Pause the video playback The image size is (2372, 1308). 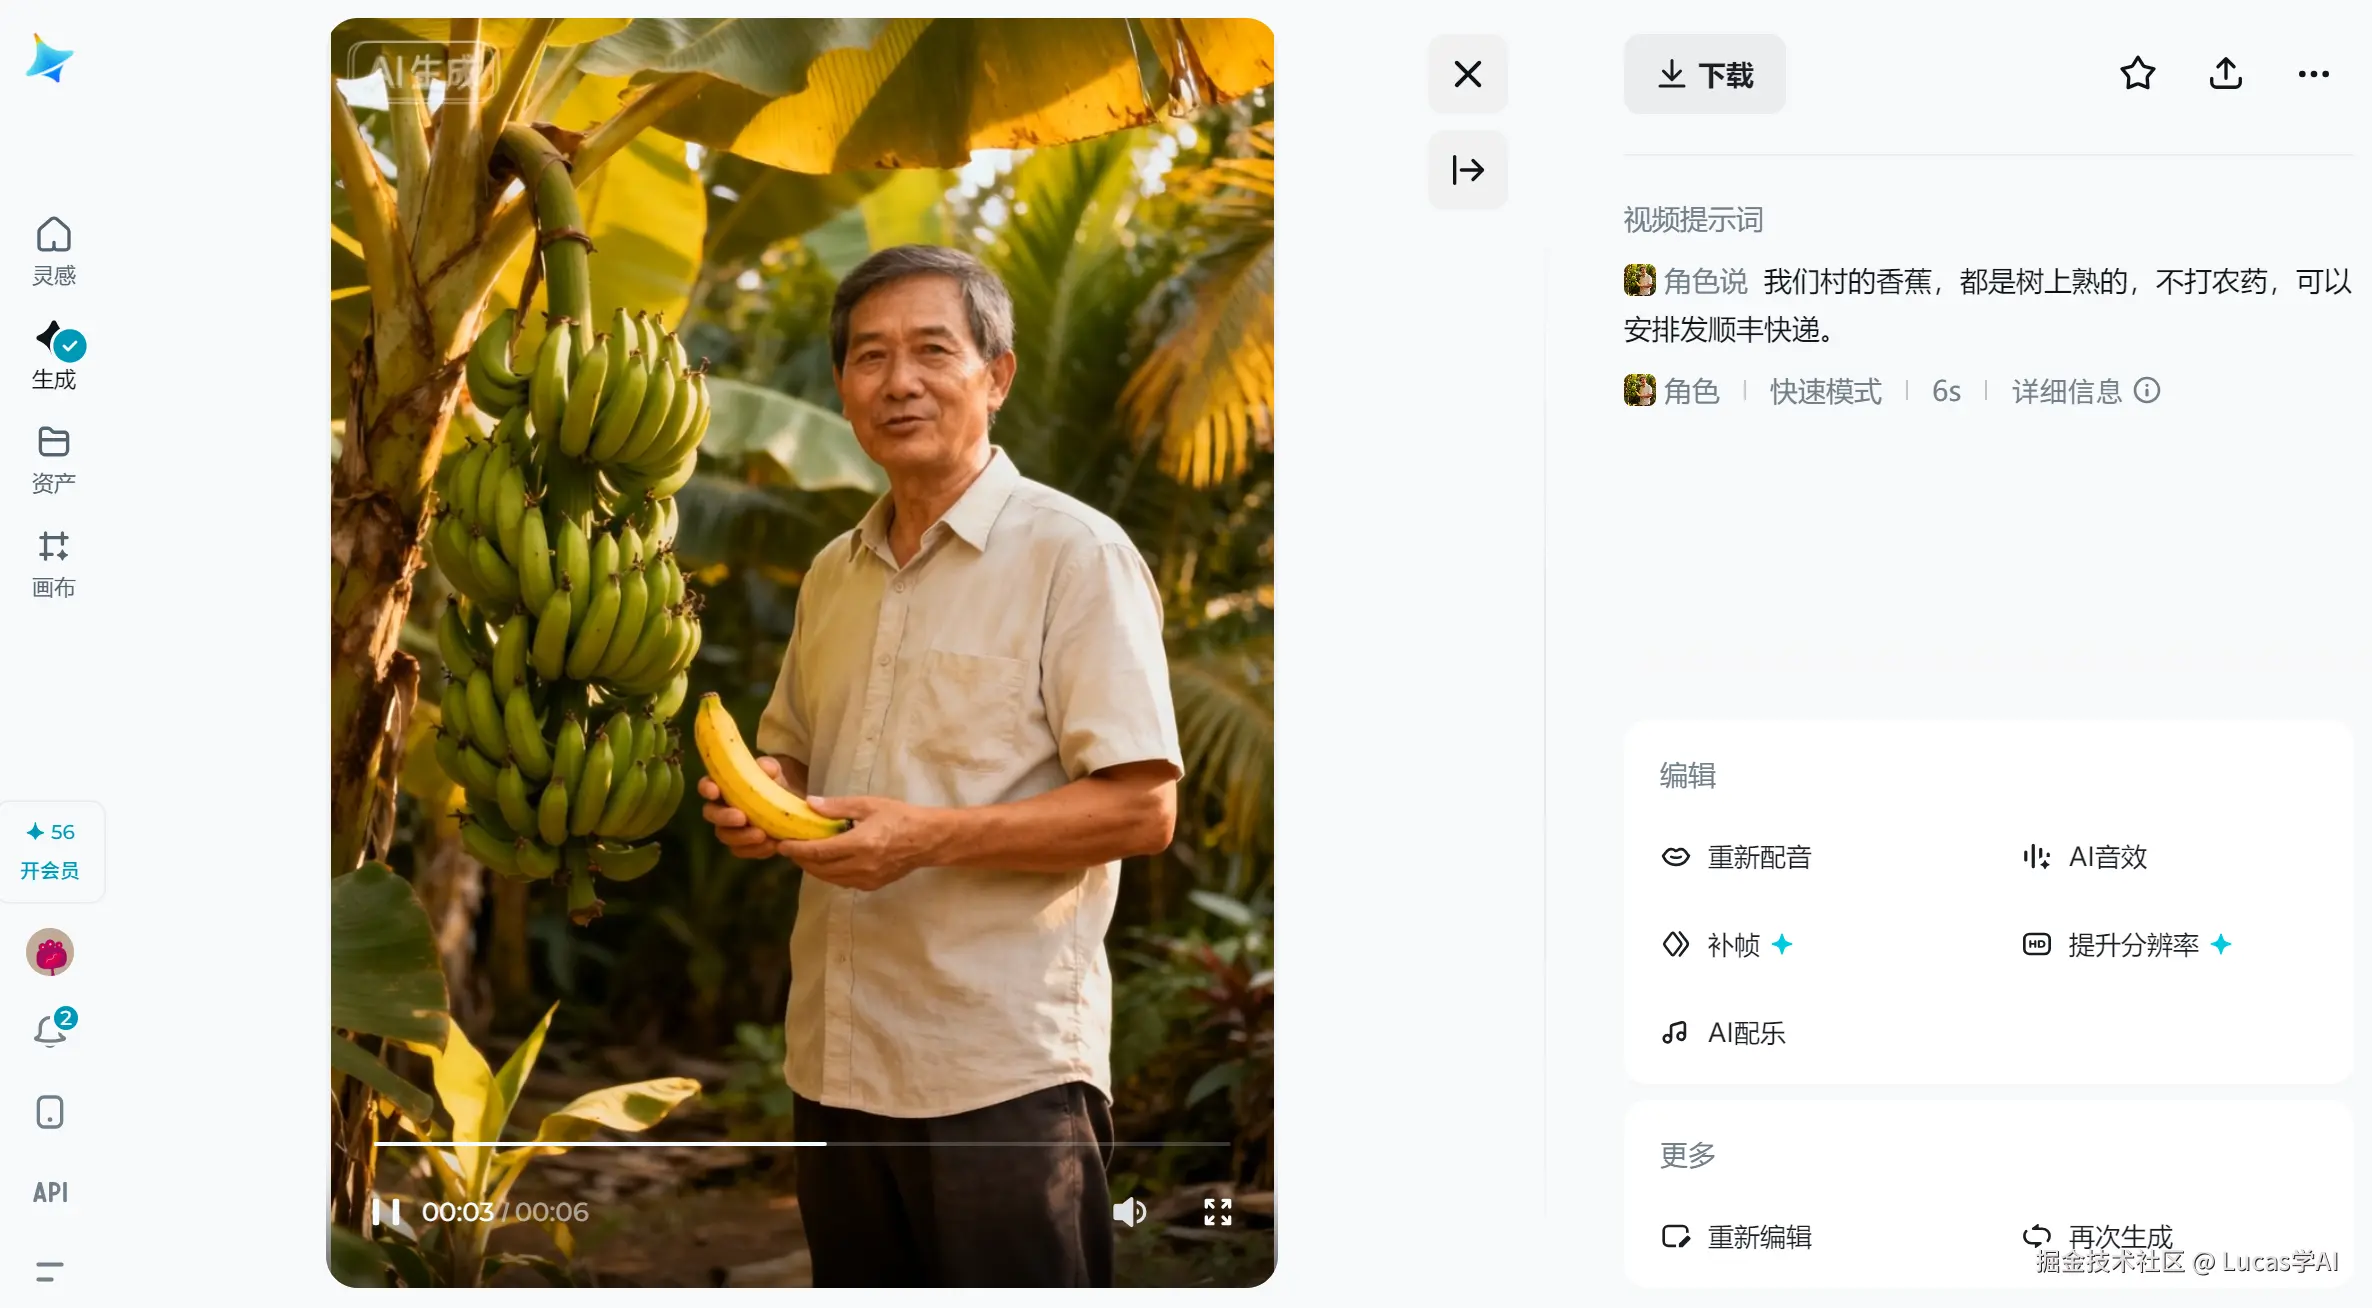pos(386,1212)
